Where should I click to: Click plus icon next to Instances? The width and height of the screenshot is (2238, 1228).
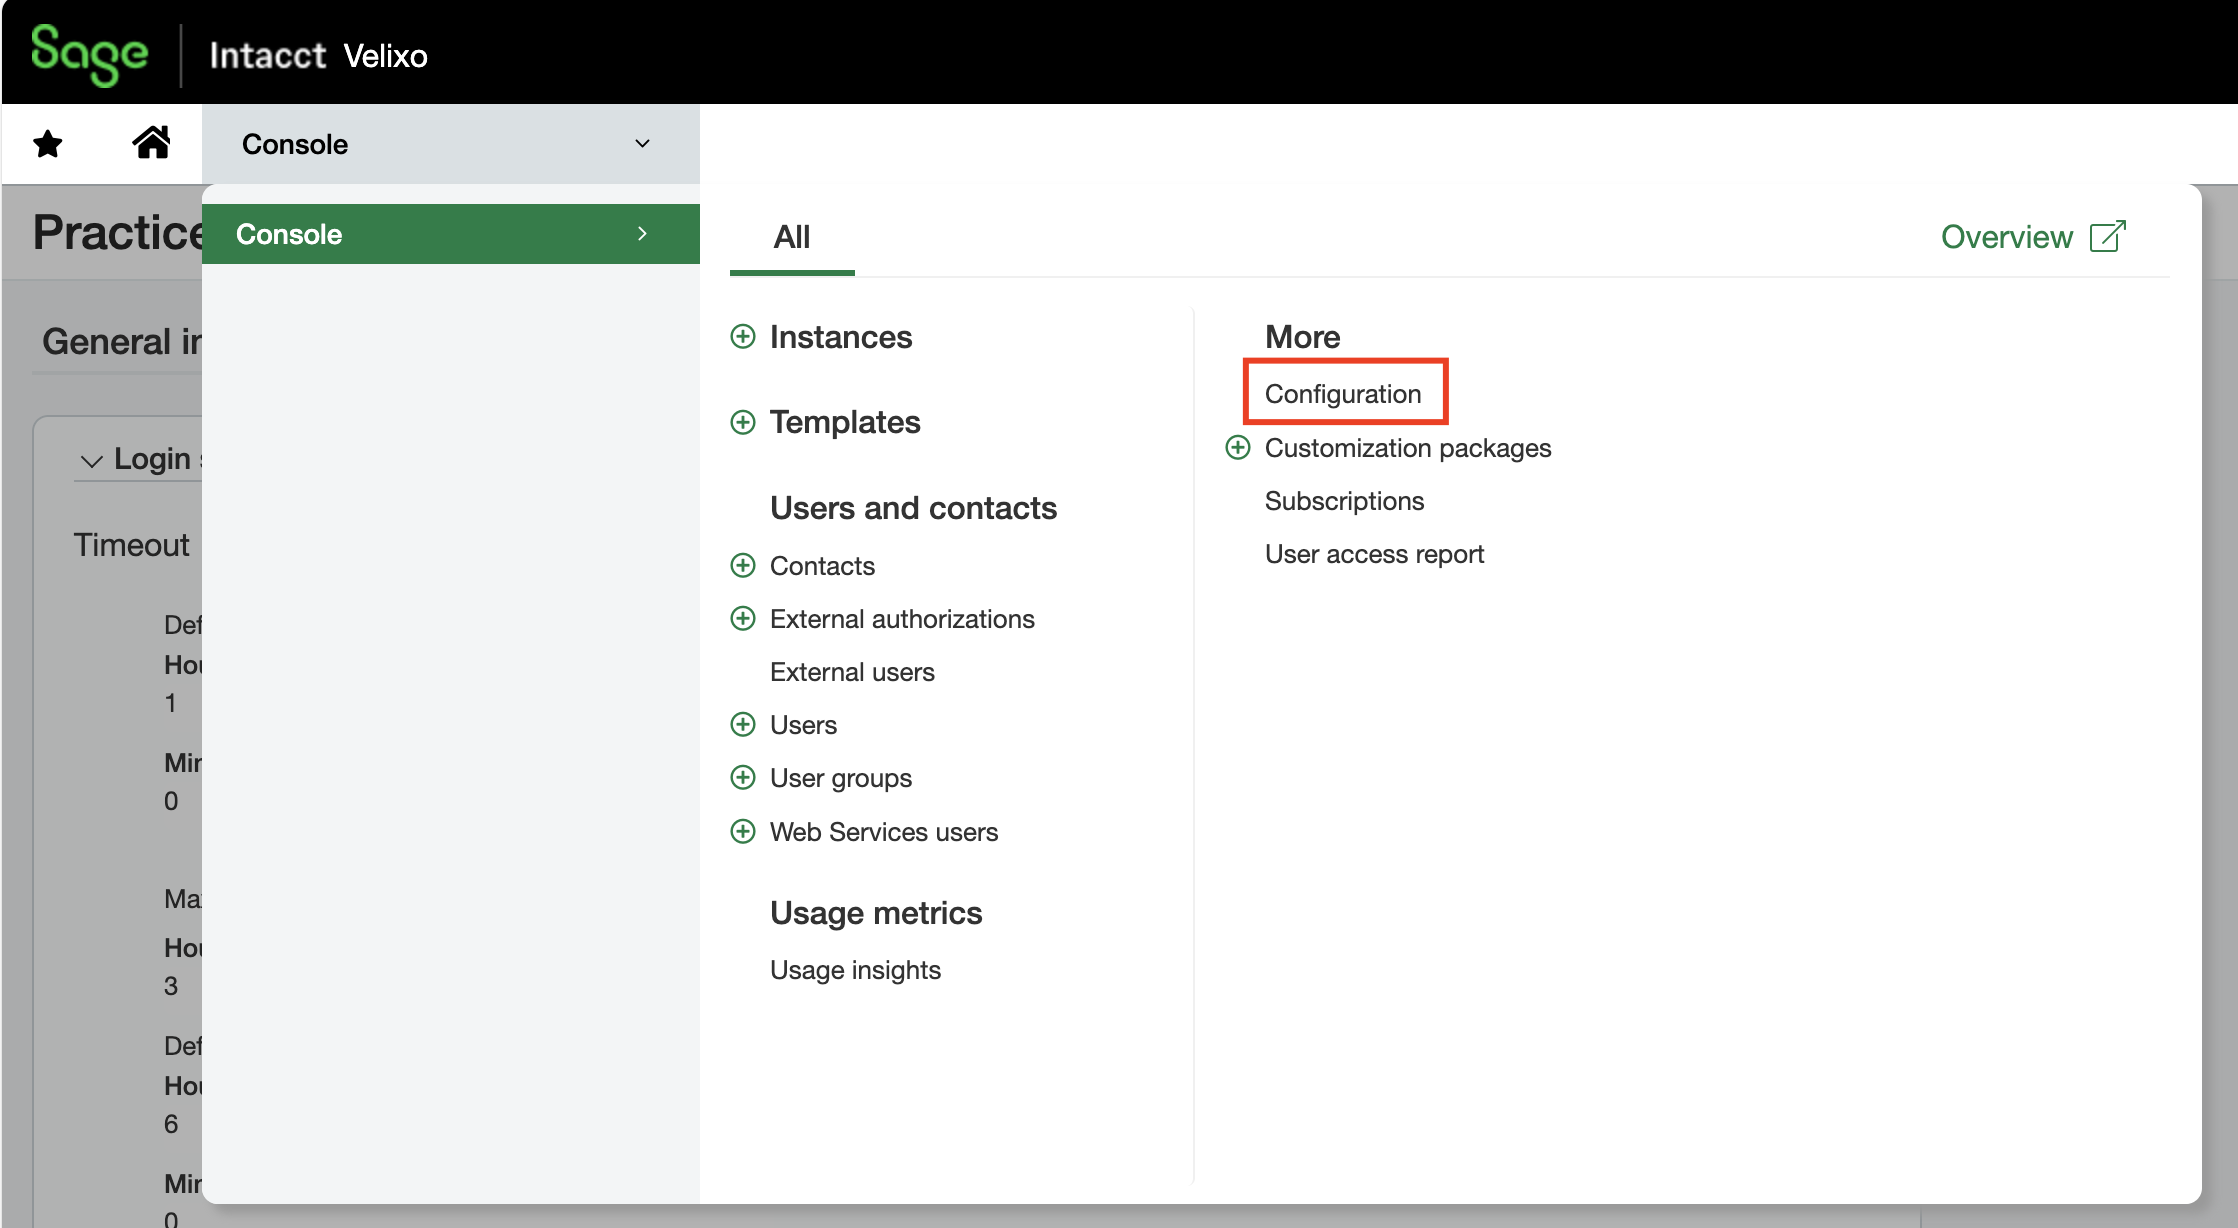pyautogui.click(x=743, y=337)
